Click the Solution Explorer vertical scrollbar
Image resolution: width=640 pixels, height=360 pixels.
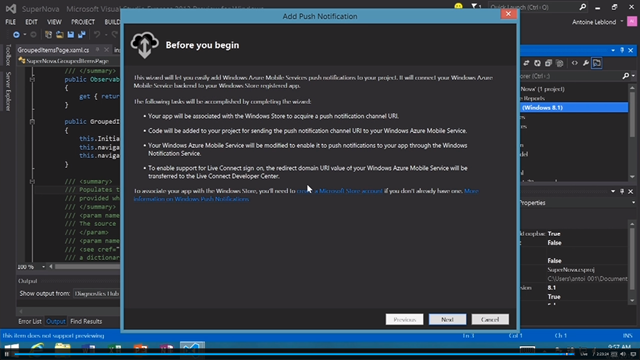coord(632,133)
